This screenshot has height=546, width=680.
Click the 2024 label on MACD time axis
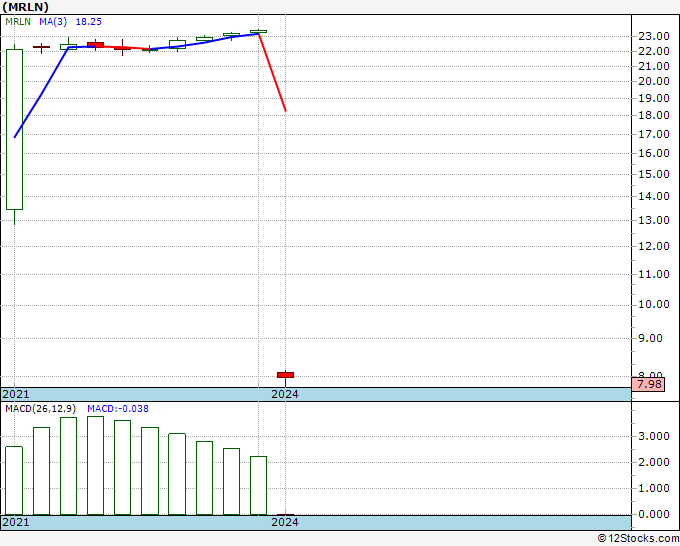pos(285,522)
